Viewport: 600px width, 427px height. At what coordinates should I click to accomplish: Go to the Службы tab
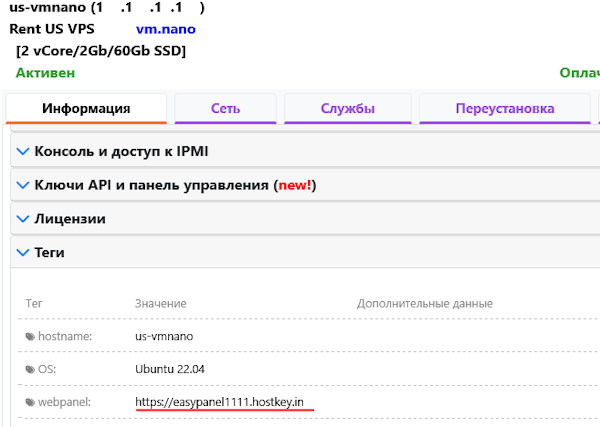[347, 109]
